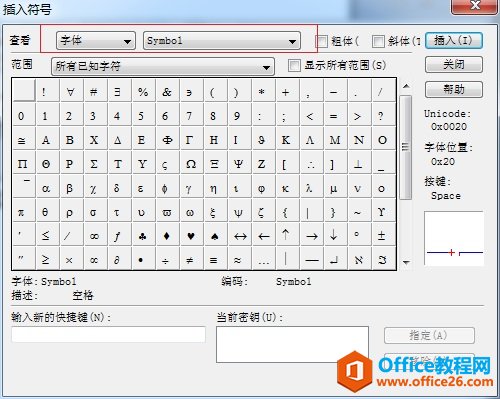This screenshot has height=399, width=500.
Task: Click scrollbar down arrow of symbol grid
Action: coord(406,263)
